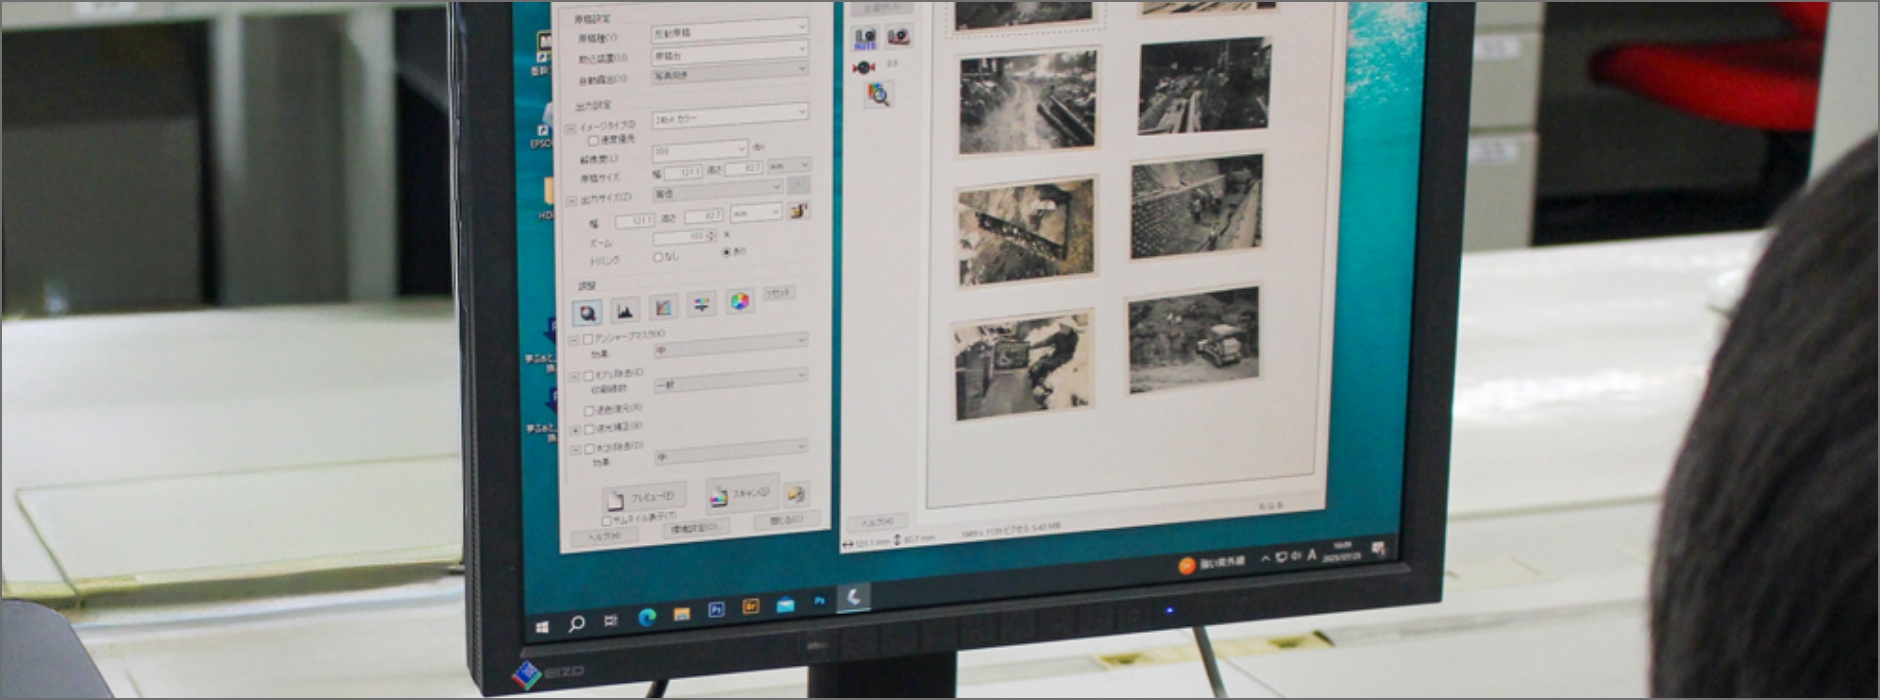Open Microsoft Edge from the taskbar
The width and height of the screenshot is (1880, 700).
click(647, 617)
